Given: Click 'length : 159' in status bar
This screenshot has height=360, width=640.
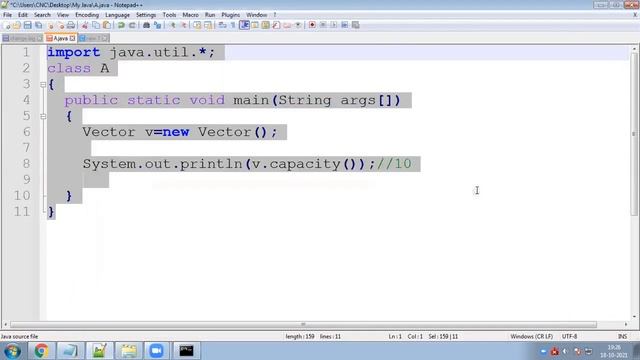Looking at the screenshot, I should pyautogui.click(x=300, y=336).
